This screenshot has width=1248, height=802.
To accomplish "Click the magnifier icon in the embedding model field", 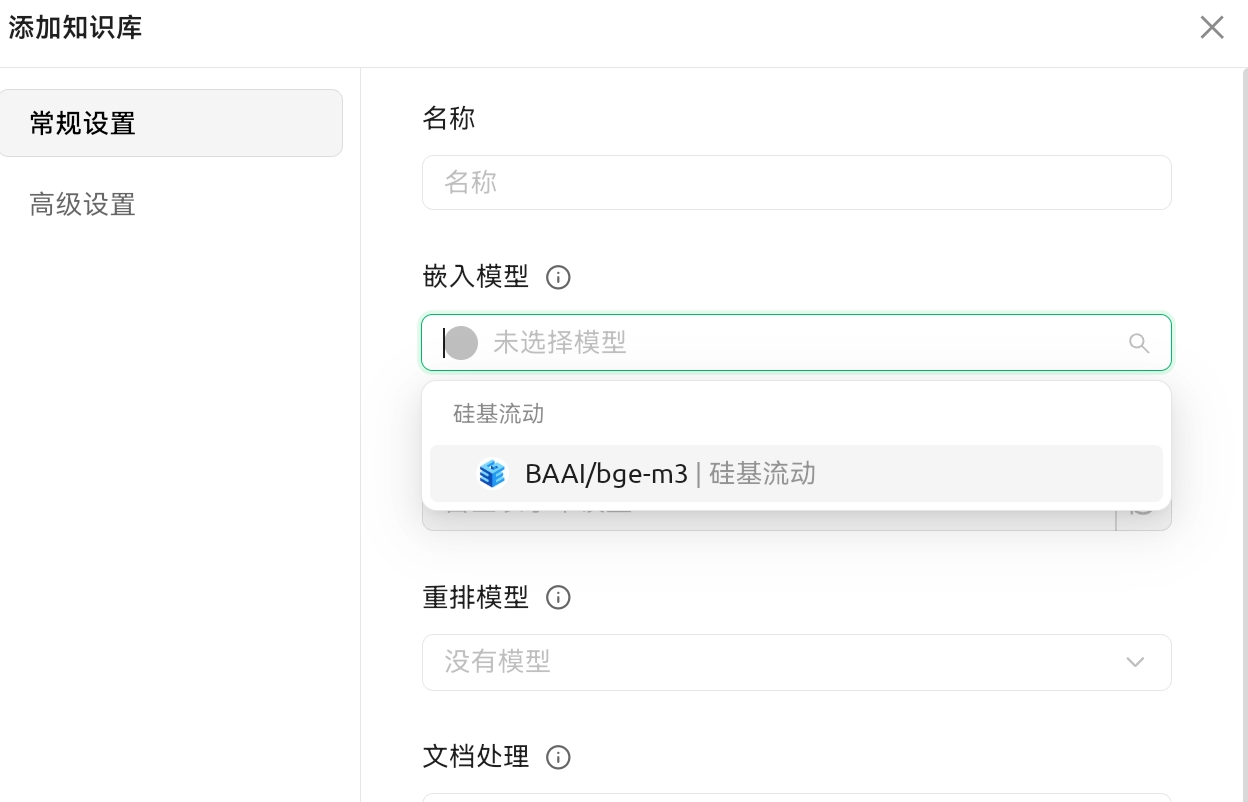I will point(1138,343).
